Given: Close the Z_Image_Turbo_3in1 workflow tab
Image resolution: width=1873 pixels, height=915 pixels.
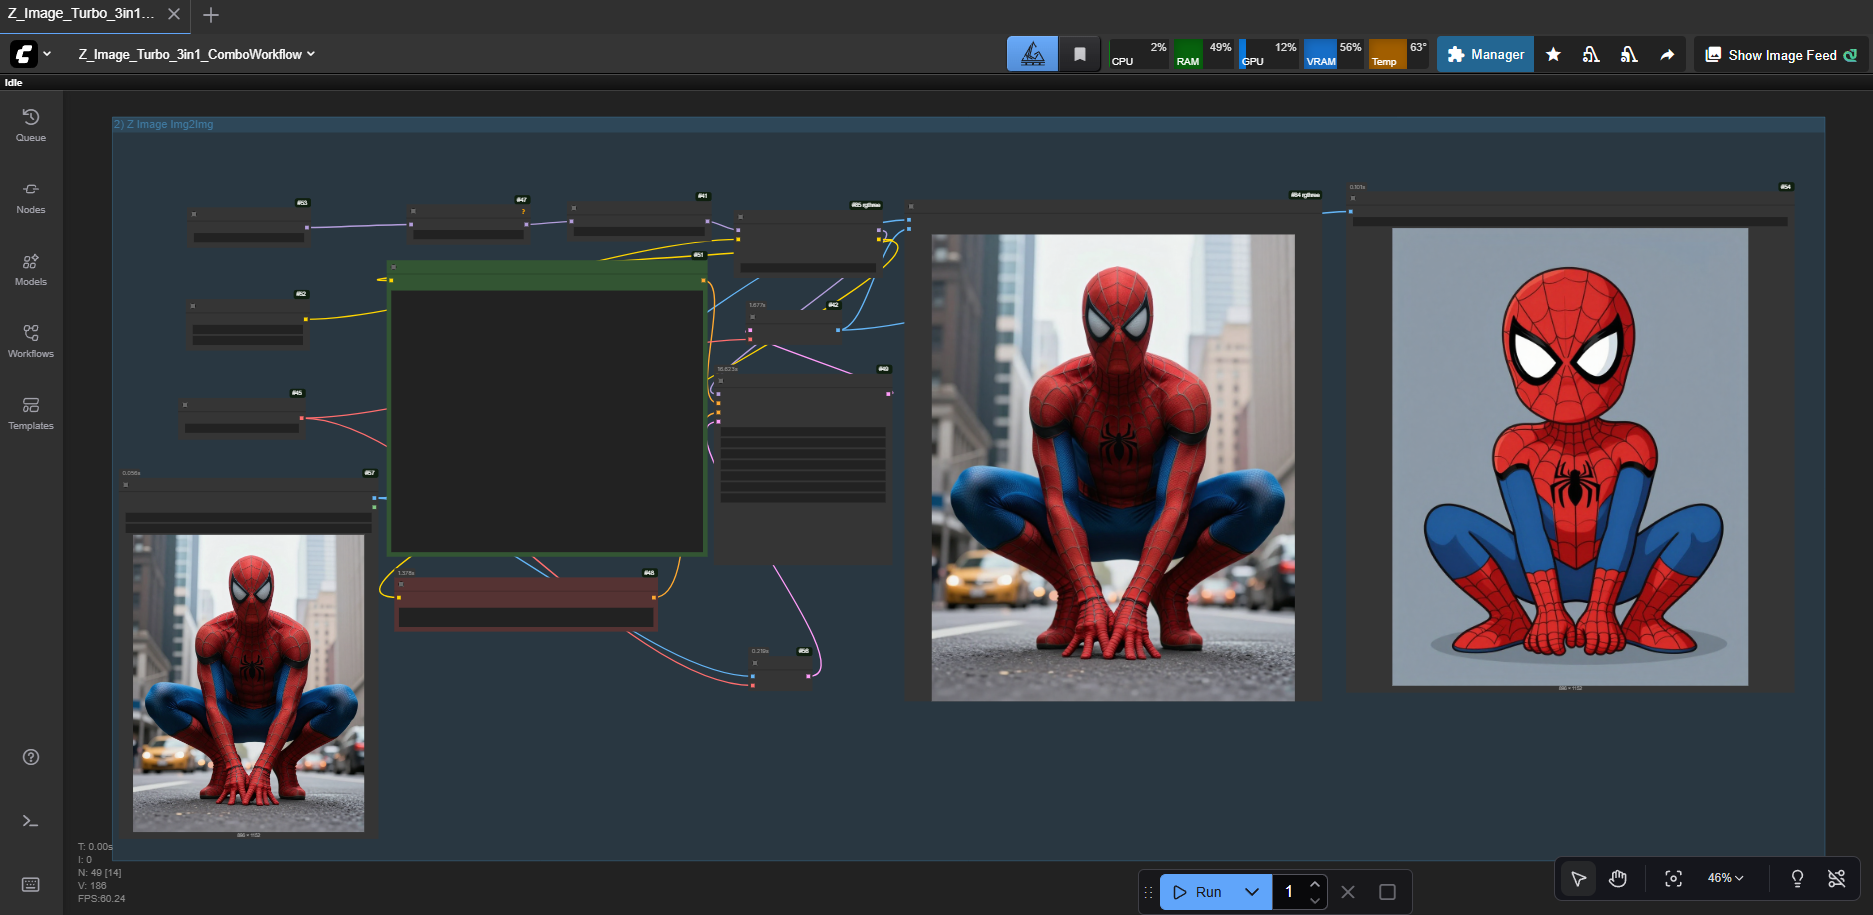Looking at the screenshot, I should pos(174,14).
